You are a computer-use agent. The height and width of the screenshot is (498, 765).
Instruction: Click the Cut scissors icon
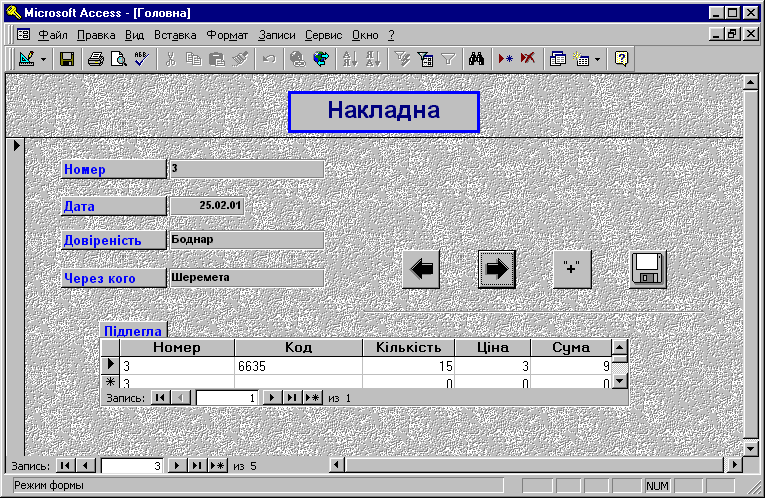[x=170, y=59]
